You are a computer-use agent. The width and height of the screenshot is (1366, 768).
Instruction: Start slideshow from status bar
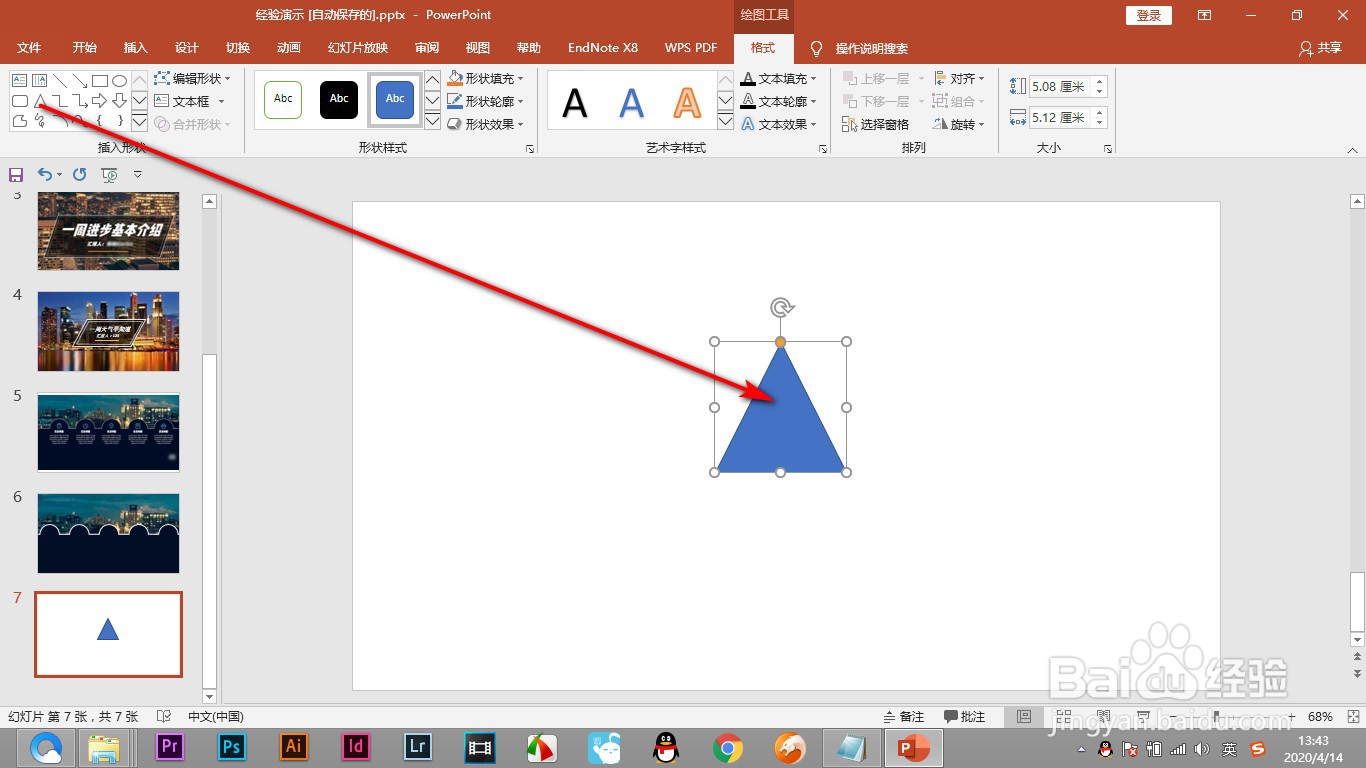tap(1143, 717)
